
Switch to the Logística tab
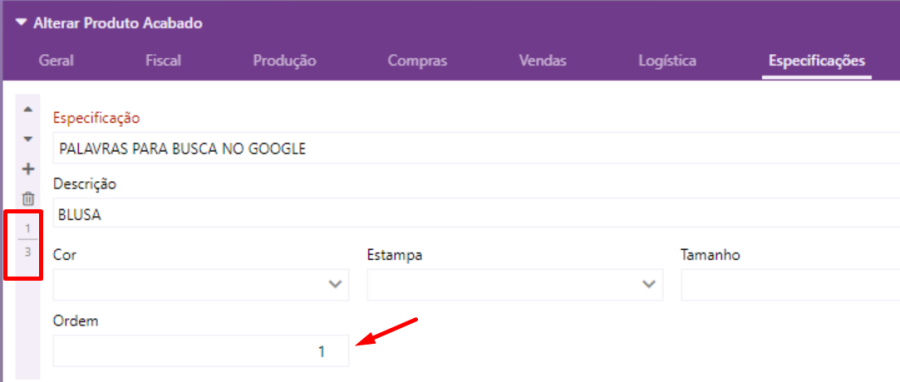[668, 61]
